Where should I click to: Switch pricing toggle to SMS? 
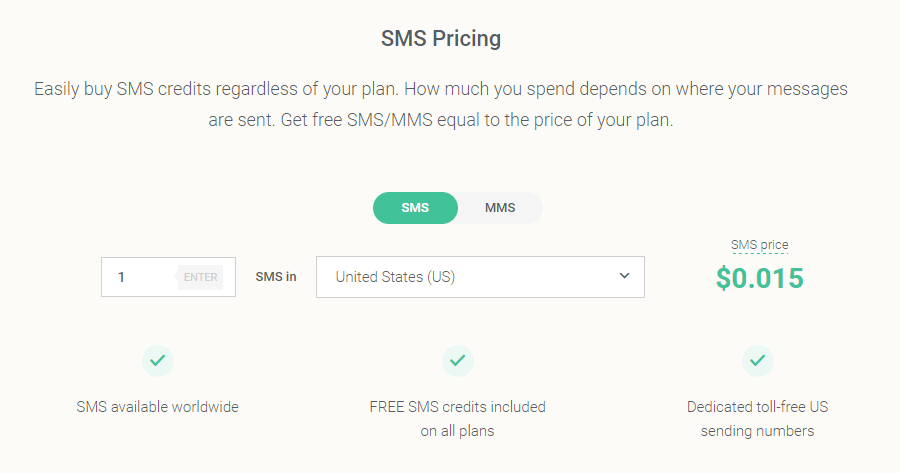click(x=415, y=208)
